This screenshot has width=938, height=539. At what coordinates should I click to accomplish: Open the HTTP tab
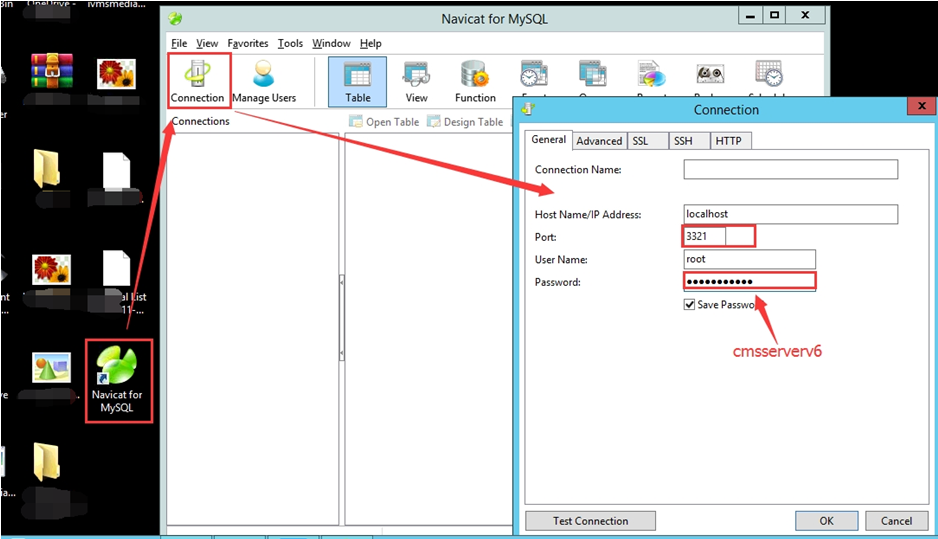(x=730, y=141)
